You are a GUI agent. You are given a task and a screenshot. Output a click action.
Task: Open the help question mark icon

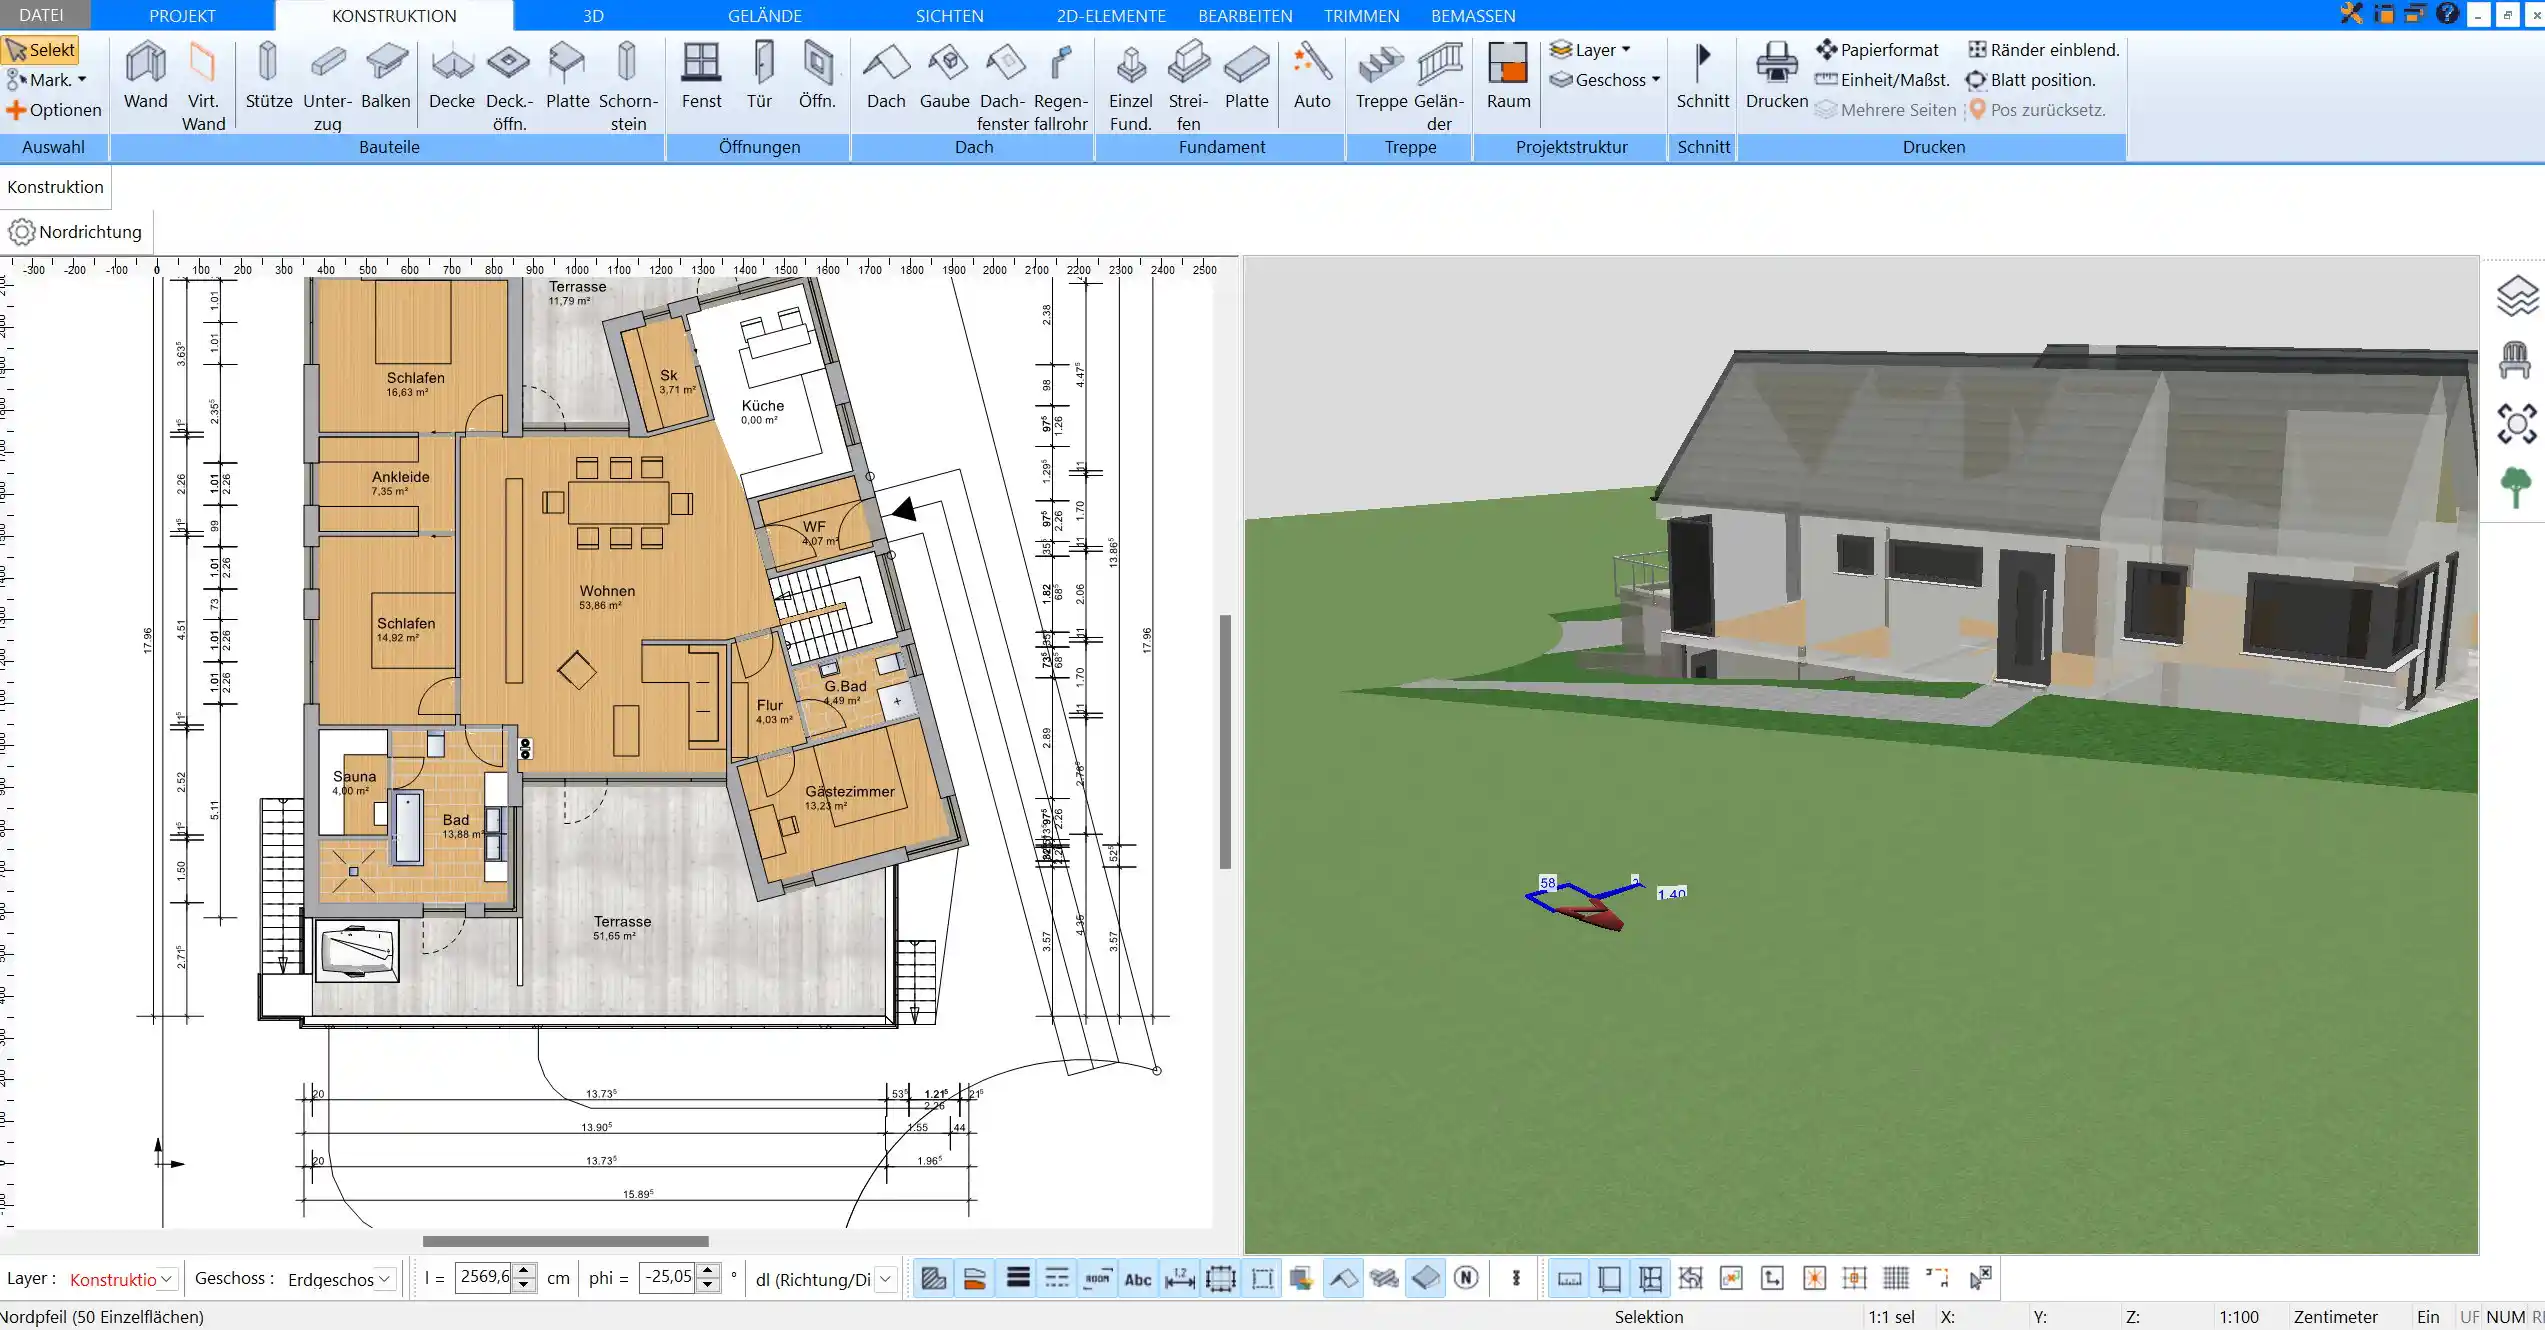pyautogui.click(x=2447, y=14)
